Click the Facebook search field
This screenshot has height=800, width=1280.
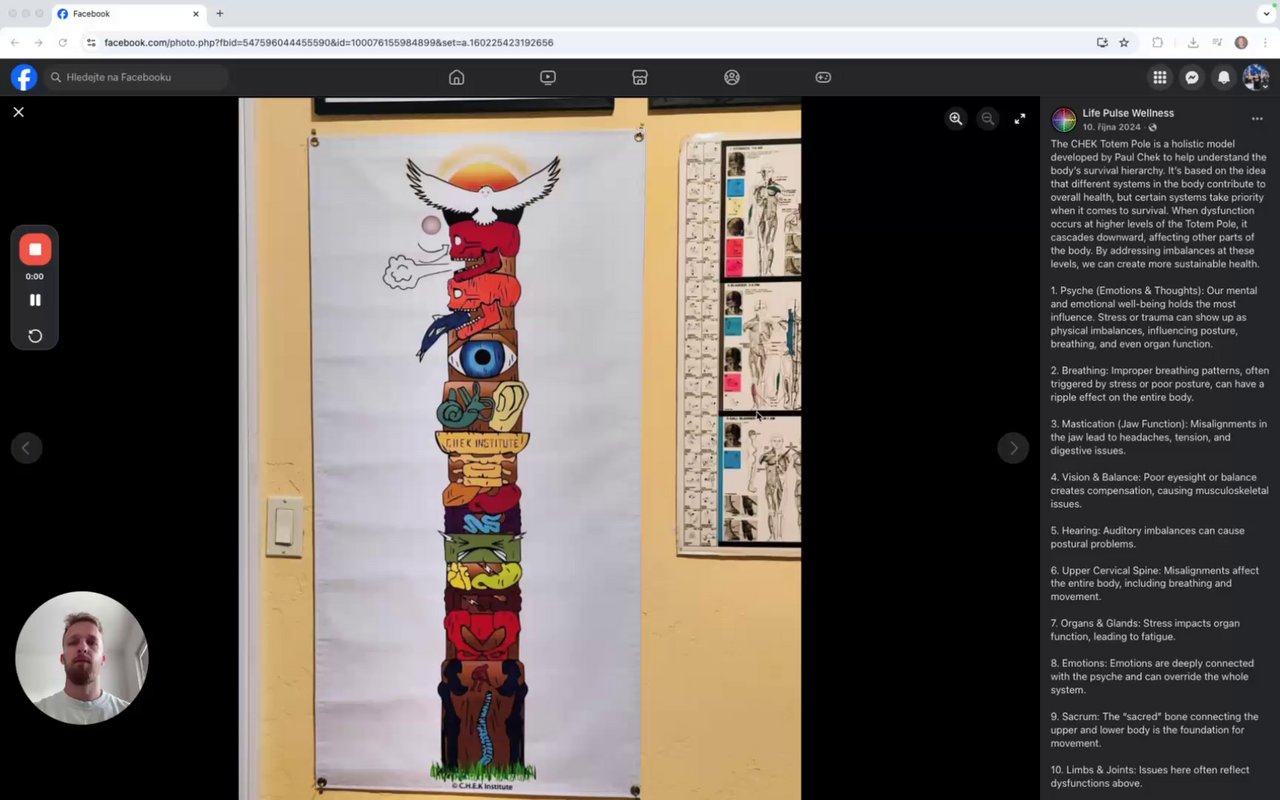[x=137, y=77]
